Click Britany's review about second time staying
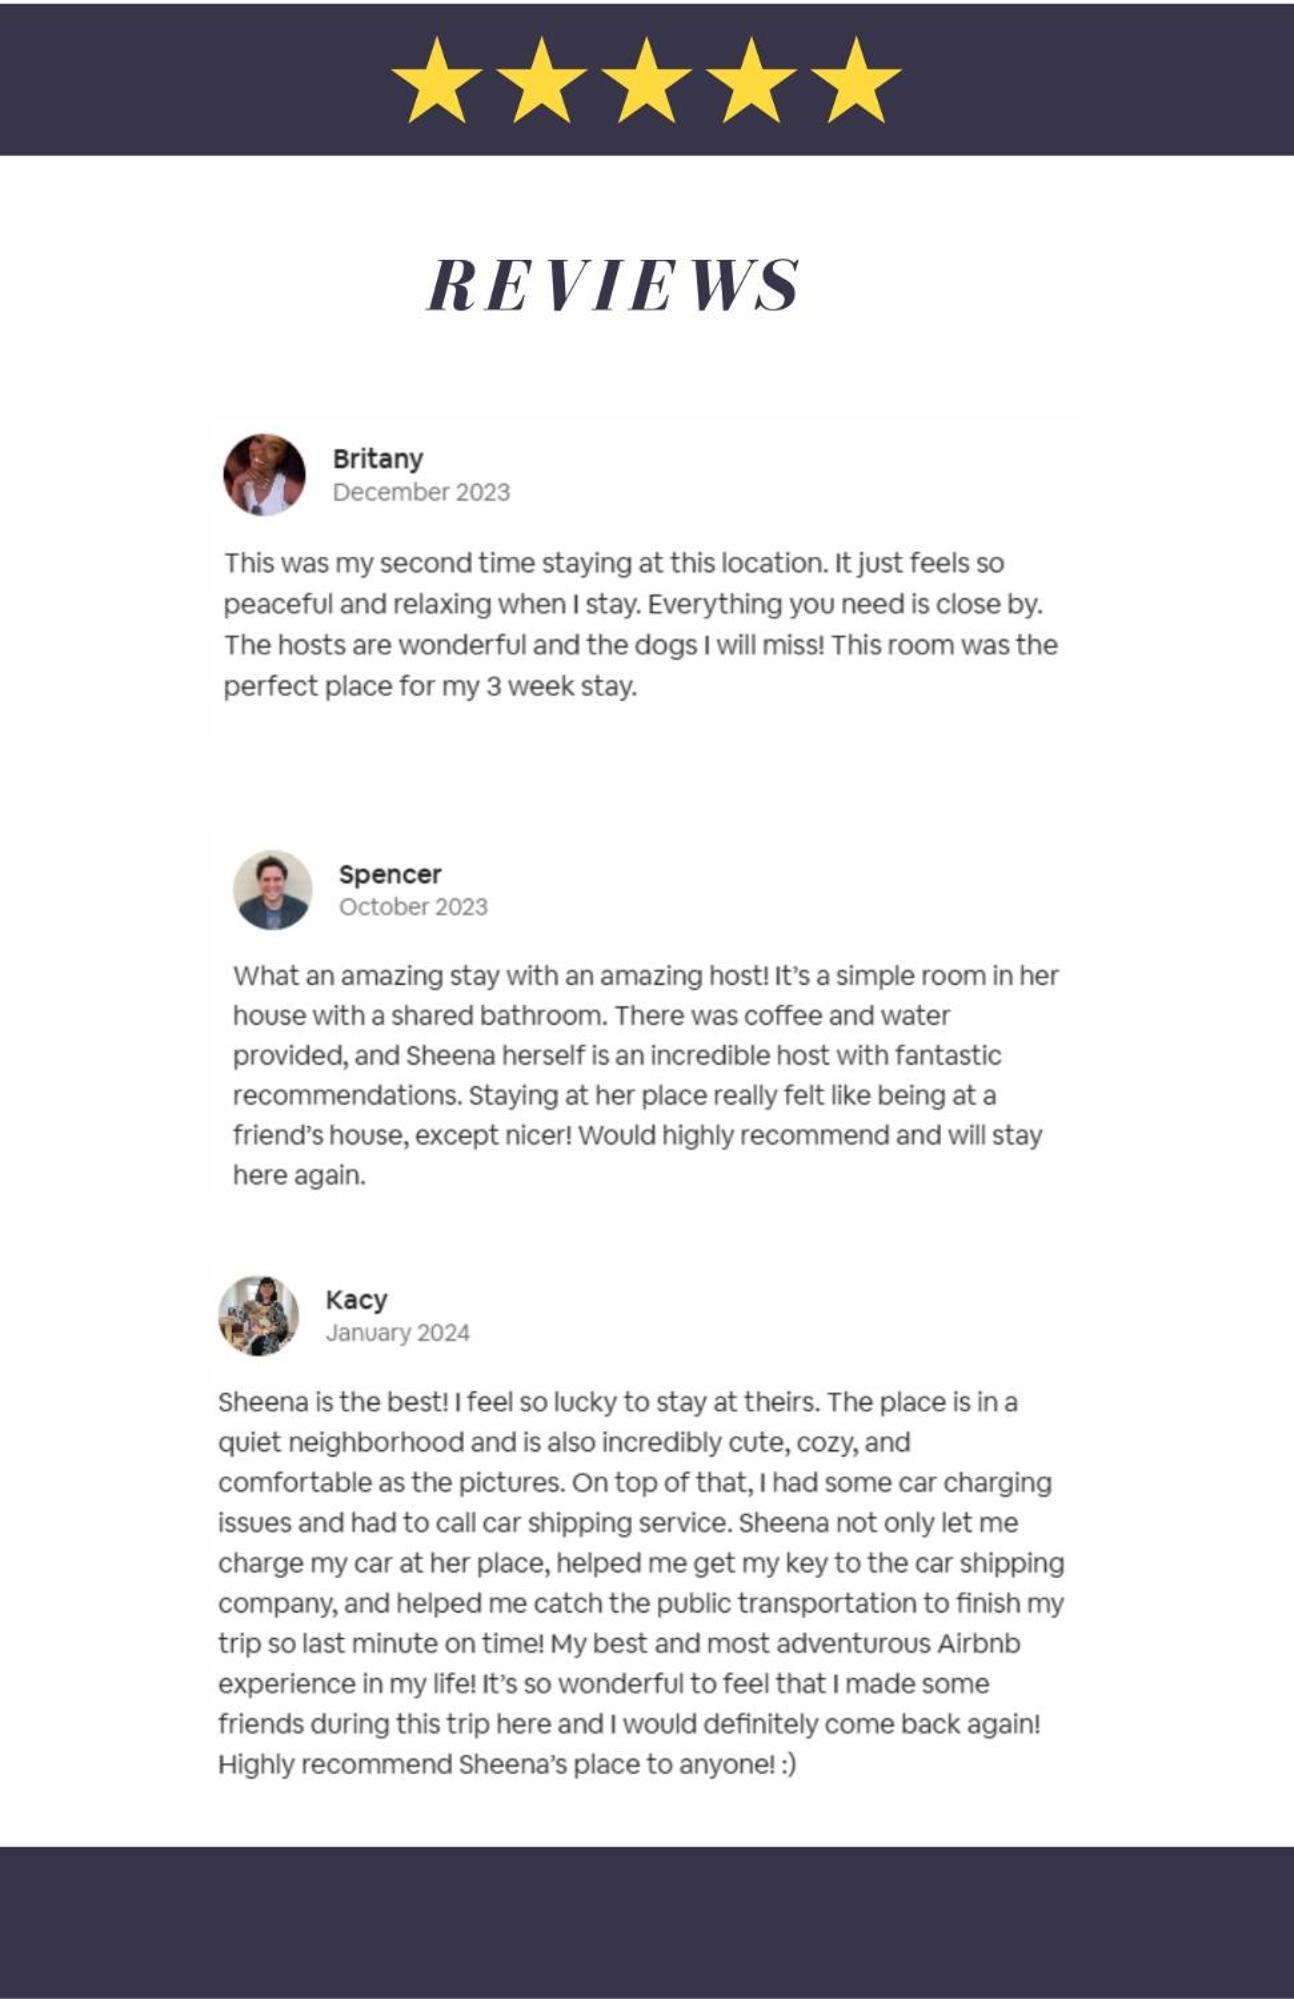Screen dimensions: 1294x1999 click(x=640, y=625)
